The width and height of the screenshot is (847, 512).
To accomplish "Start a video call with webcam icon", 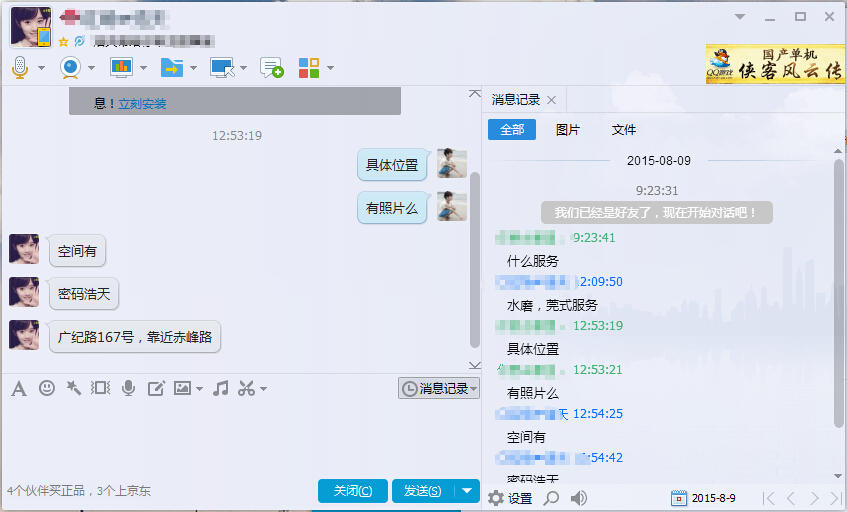I will pyautogui.click(x=70, y=68).
